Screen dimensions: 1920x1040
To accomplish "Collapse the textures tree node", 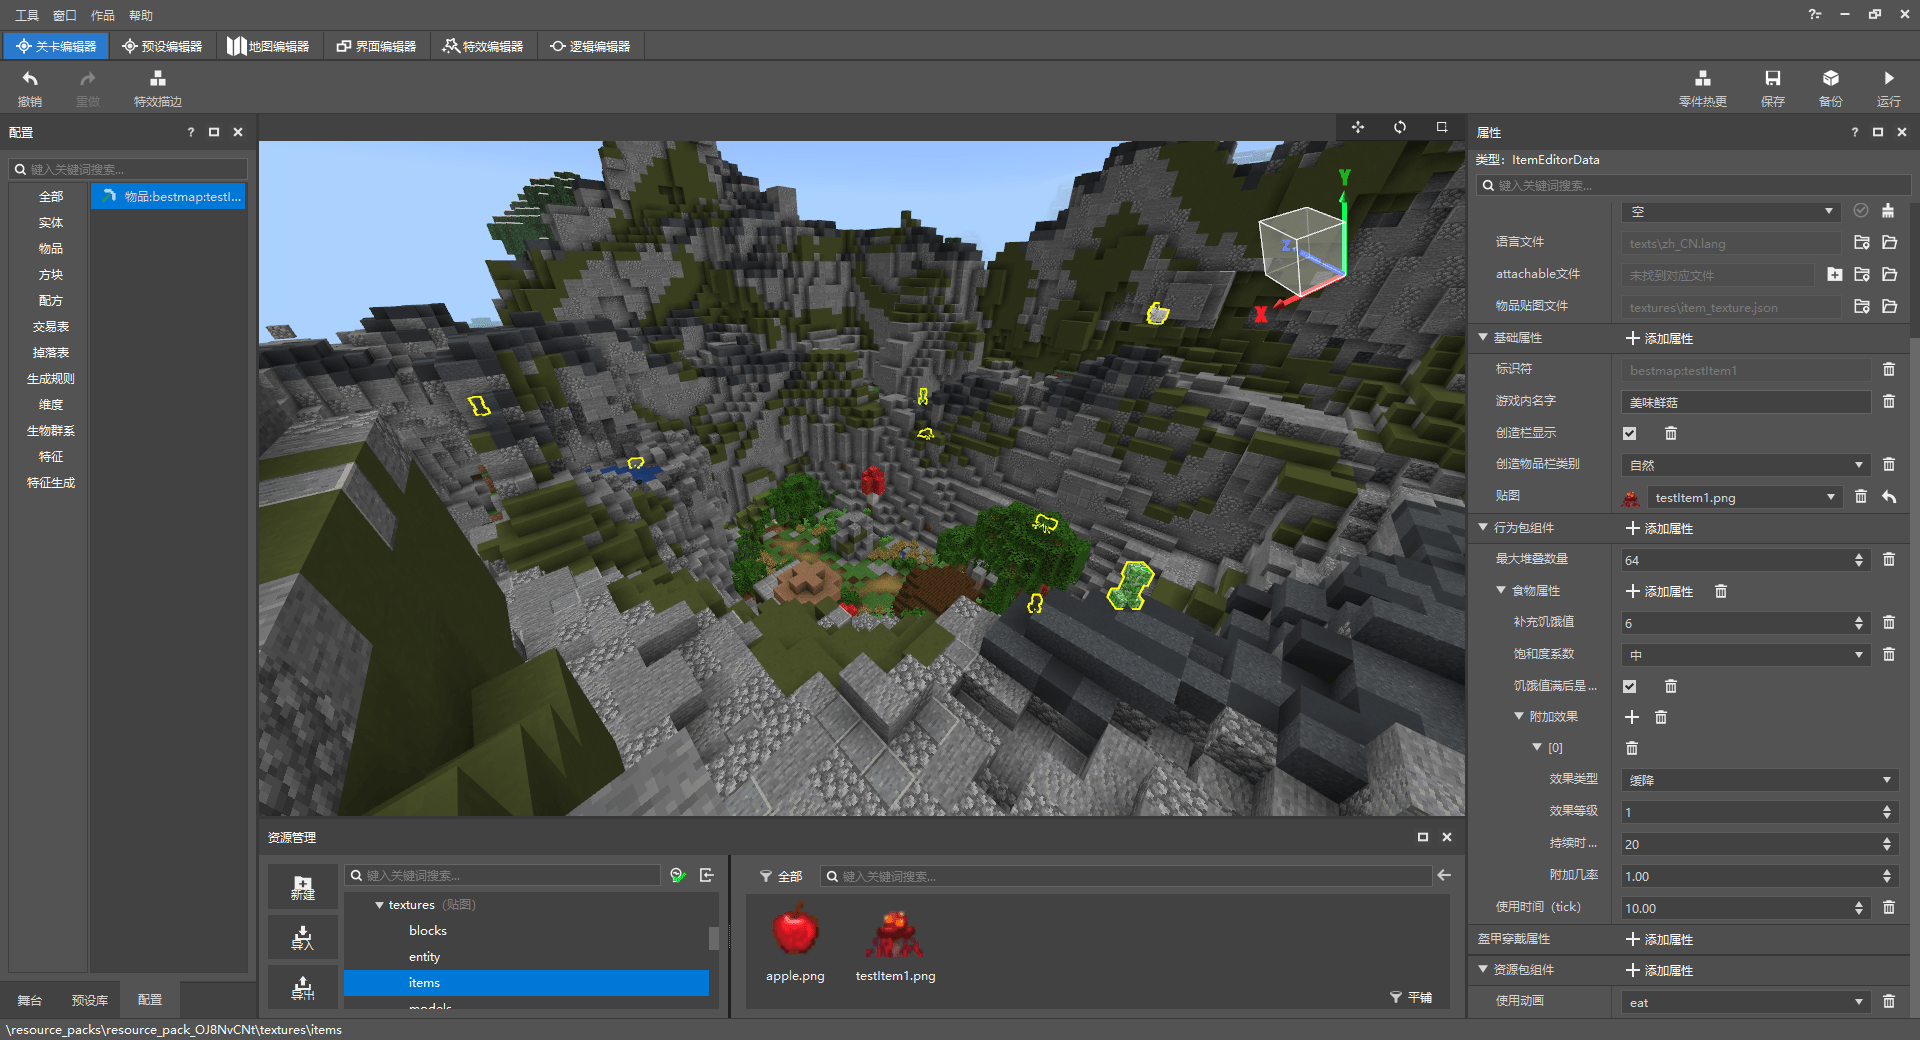I will (380, 905).
